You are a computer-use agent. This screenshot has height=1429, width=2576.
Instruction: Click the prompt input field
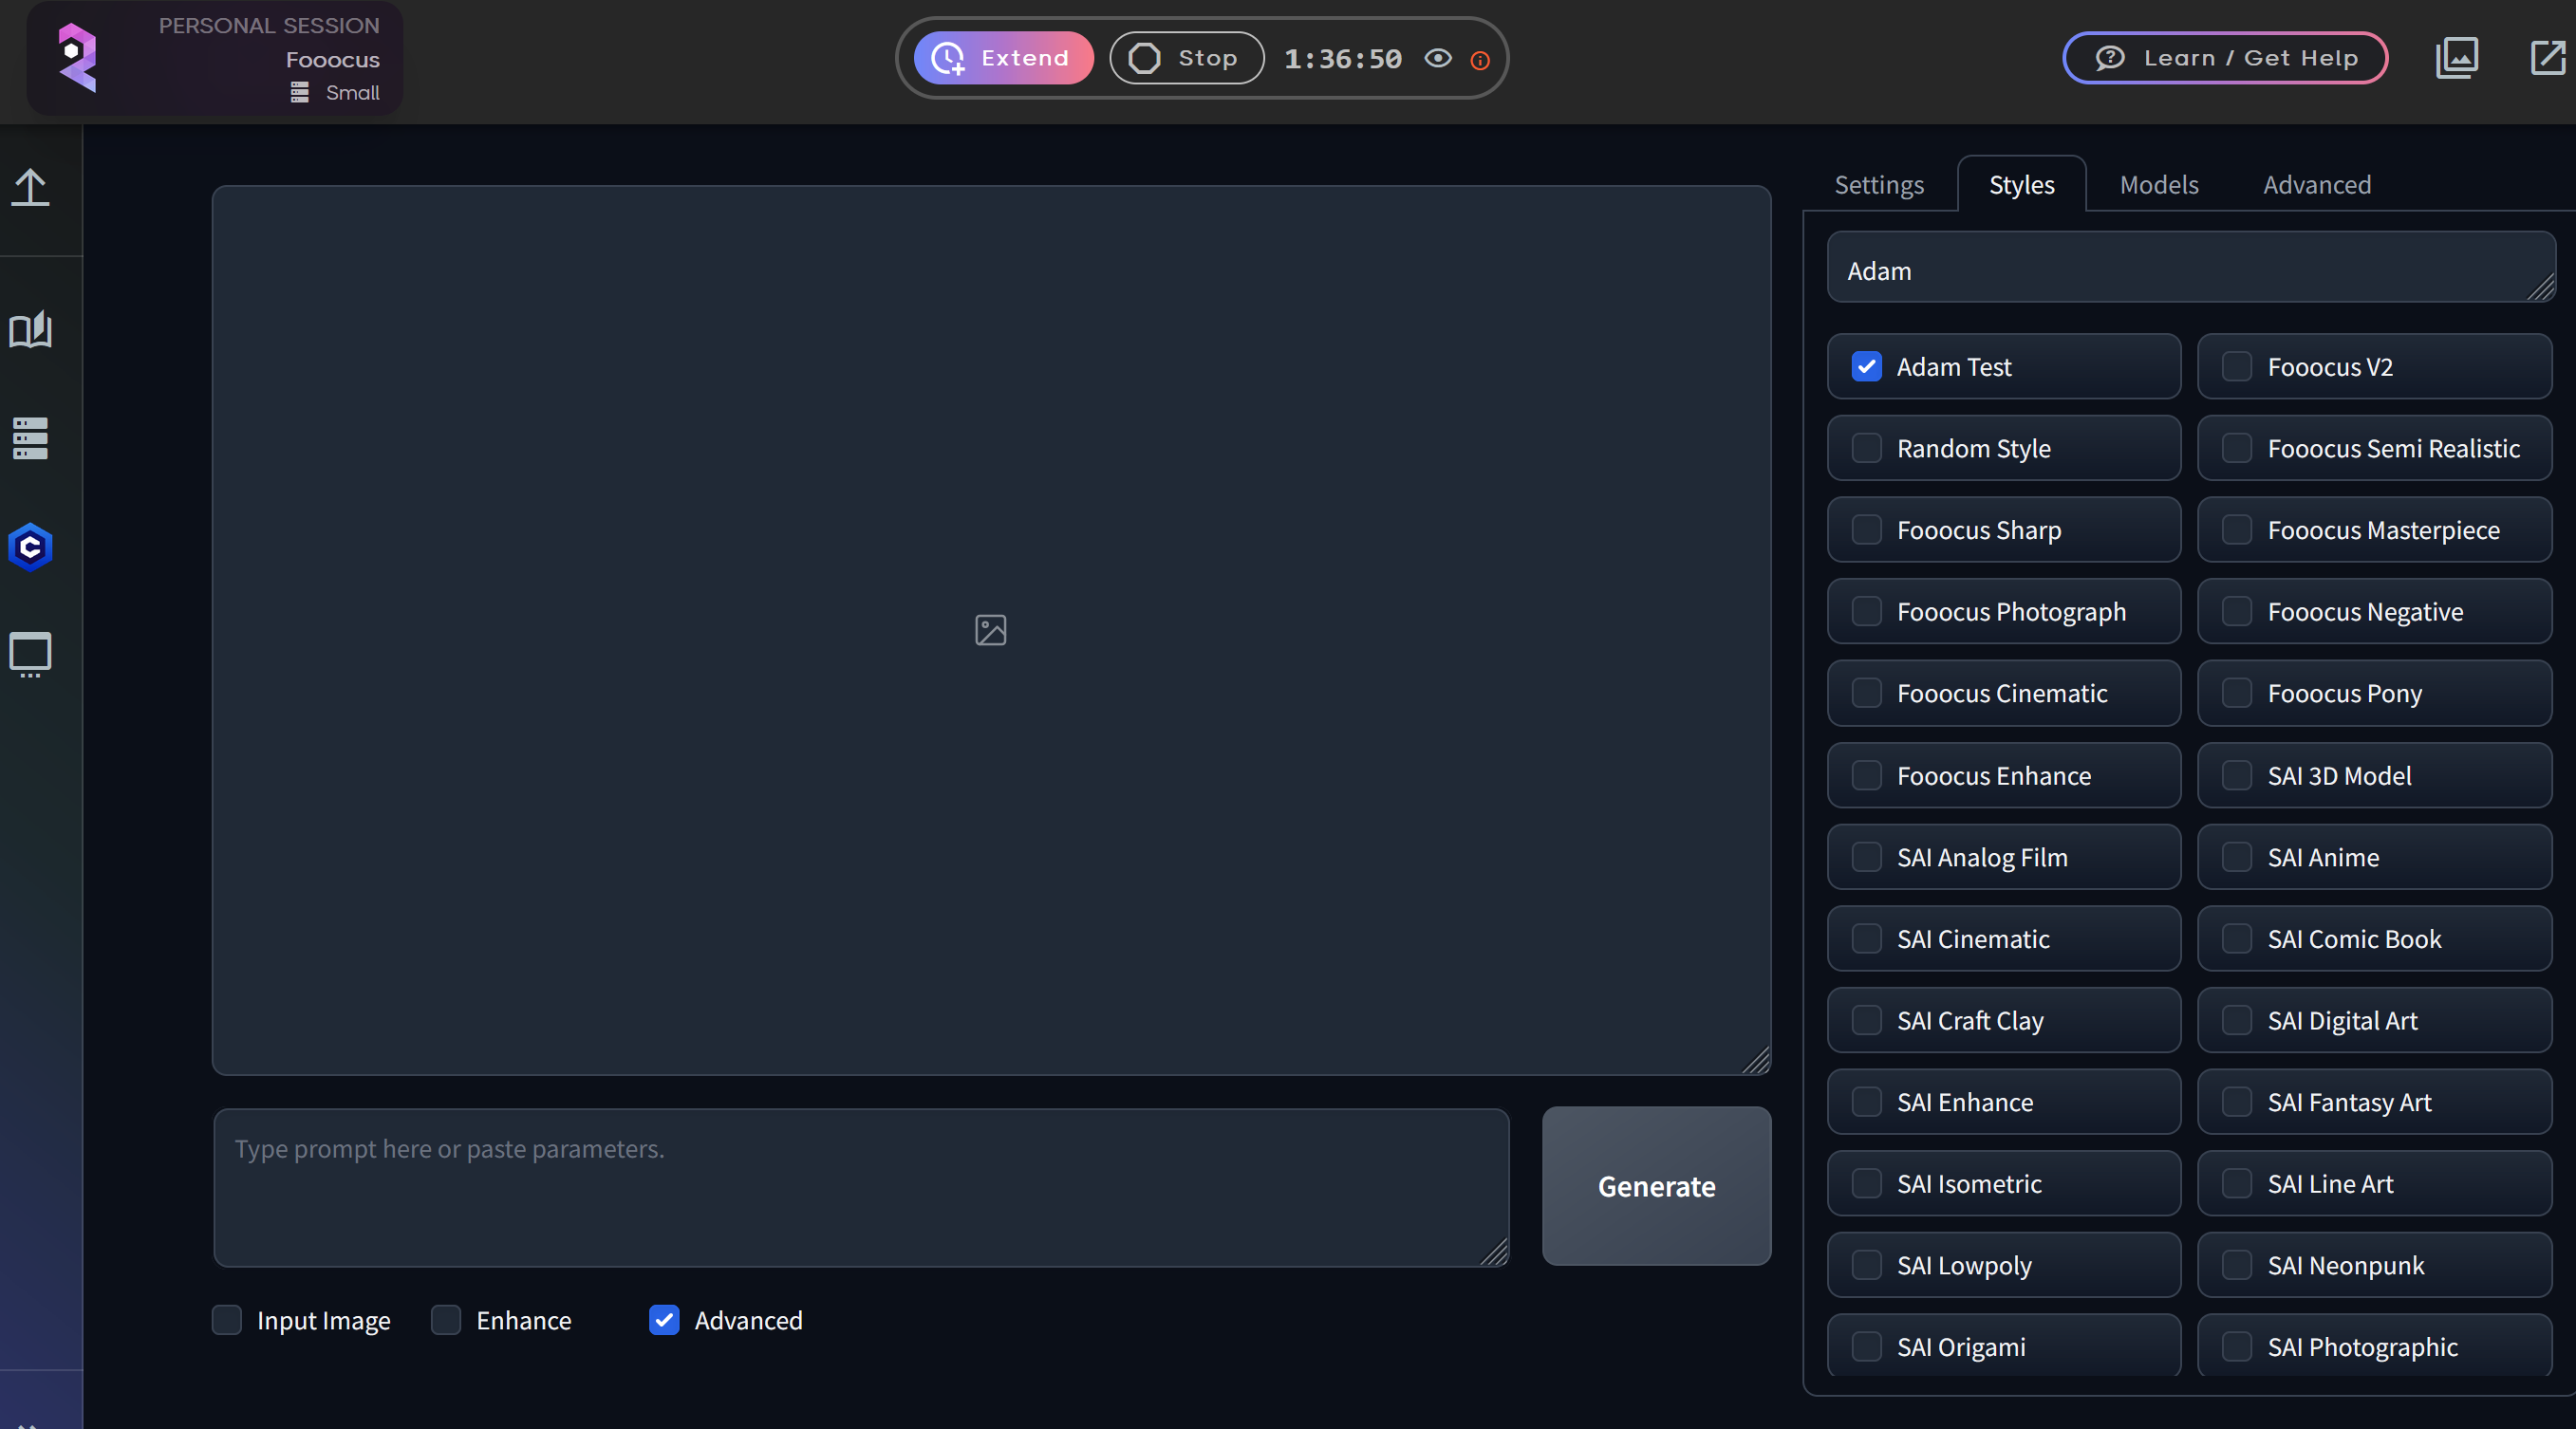pyautogui.click(x=860, y=1186)
